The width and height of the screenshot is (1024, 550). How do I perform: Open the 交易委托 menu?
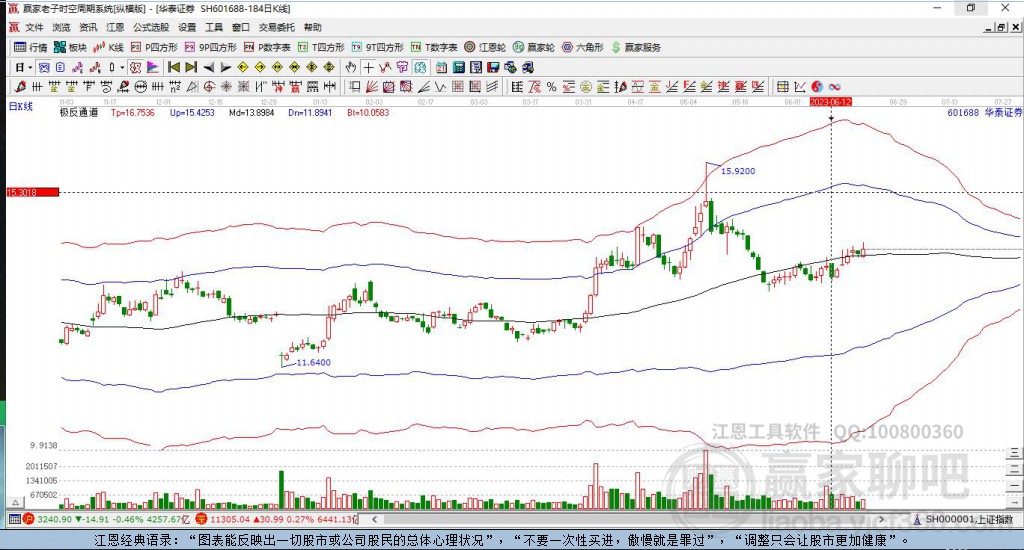tap(277, 27)
